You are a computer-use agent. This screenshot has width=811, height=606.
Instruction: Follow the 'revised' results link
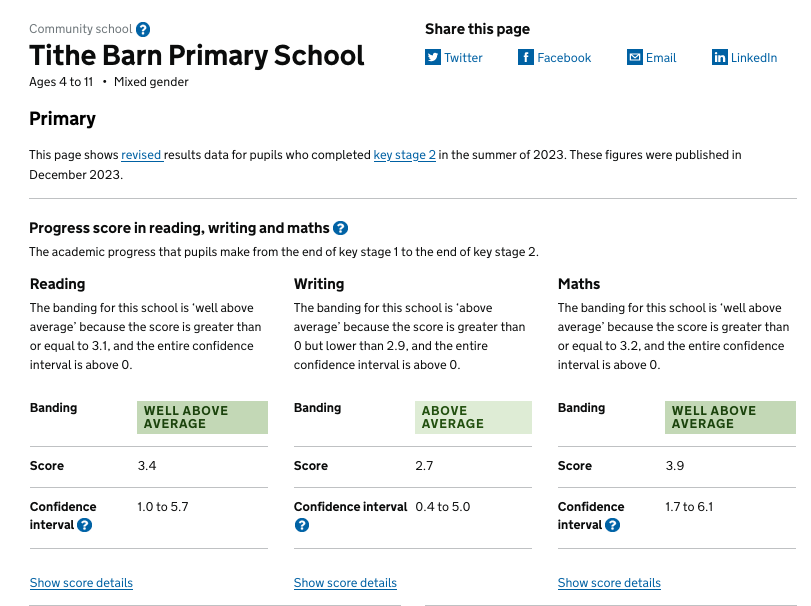(x=141, y=155)
